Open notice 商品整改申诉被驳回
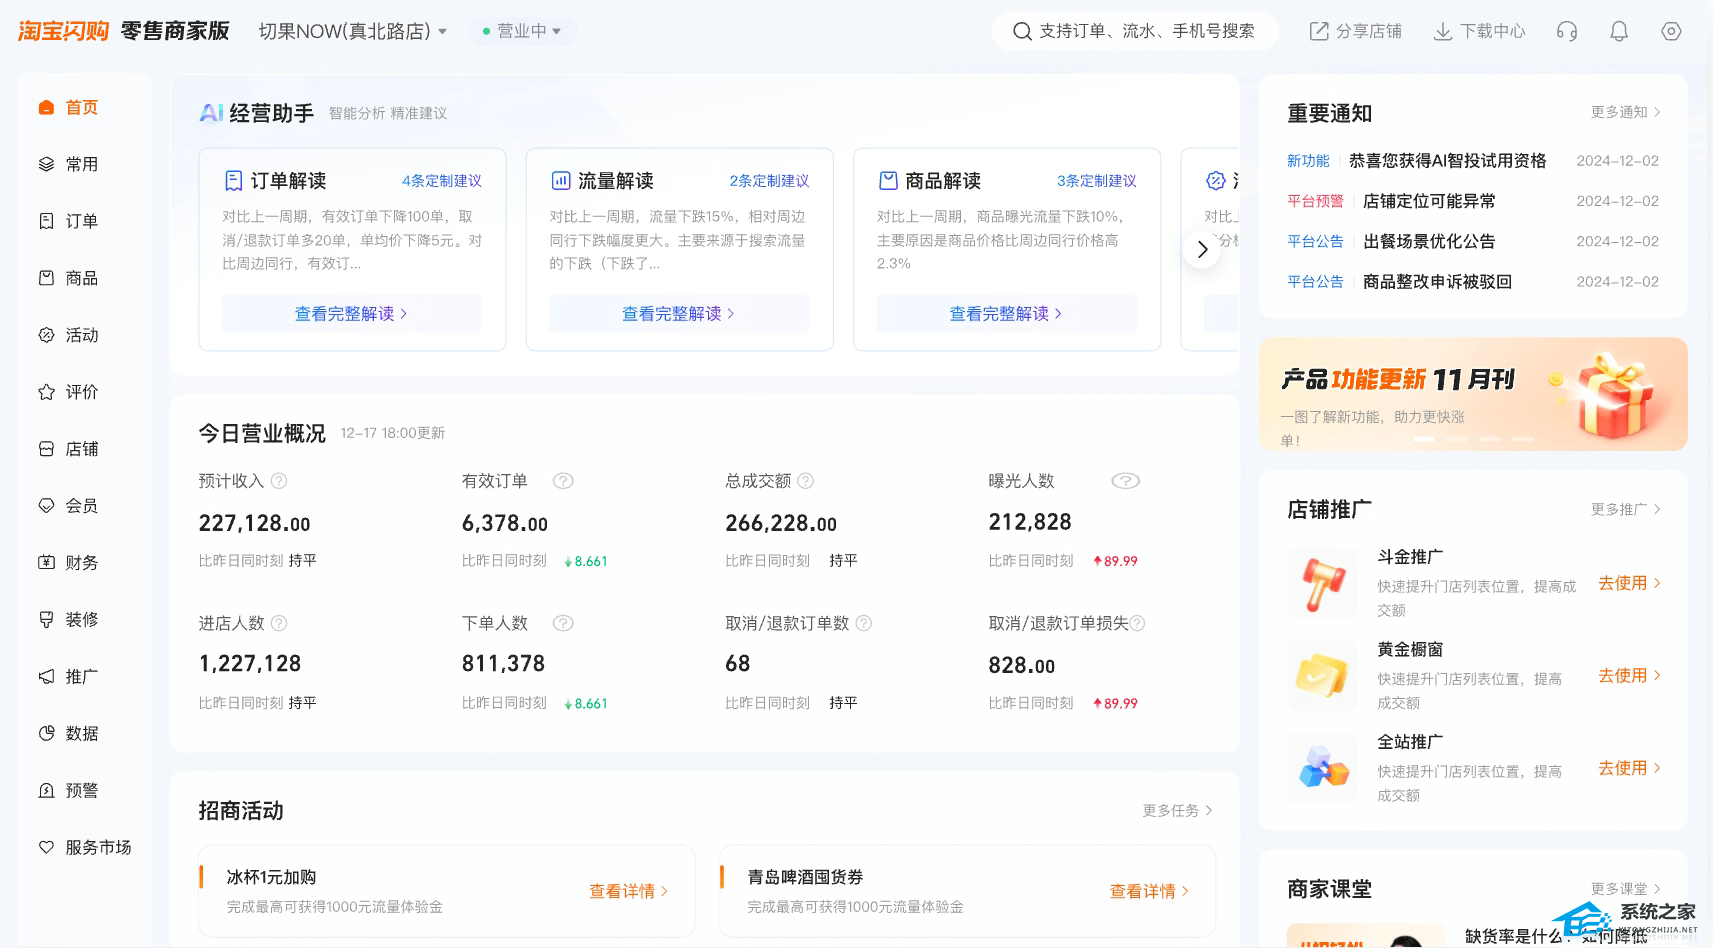Image resolution: width=1713 pixels, height=948 pixels. (x=1437, y=282)
